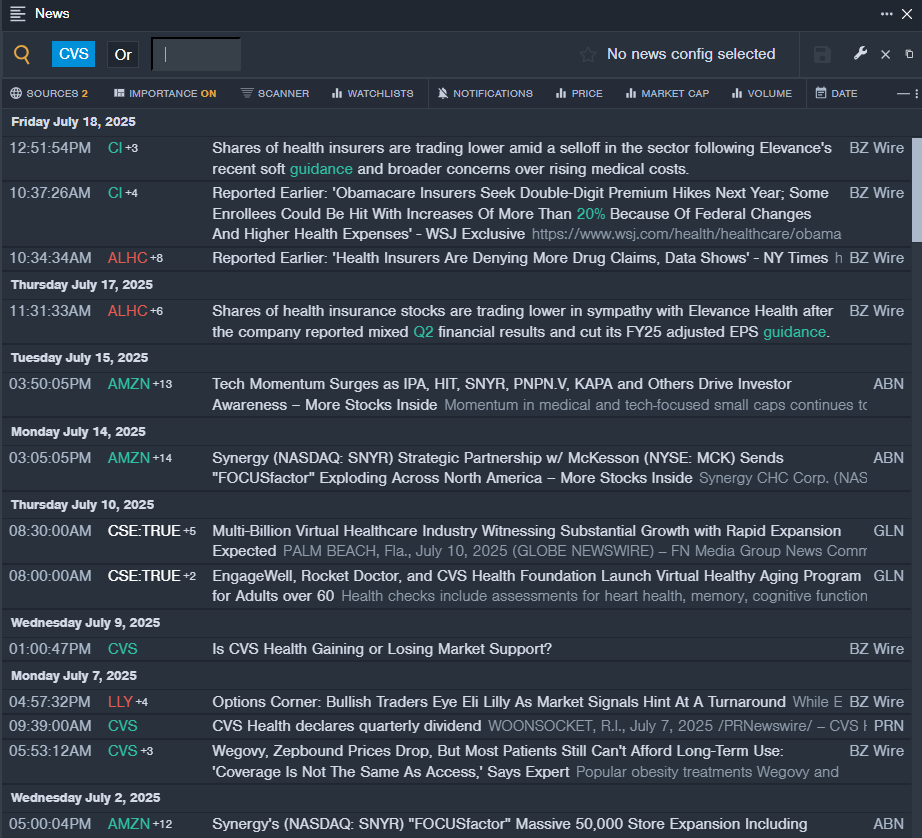922x838 pixels.
Task: Open 'Is CVS Health Gaining or Losing Market Support?'
Action: (x=382, y=649)
